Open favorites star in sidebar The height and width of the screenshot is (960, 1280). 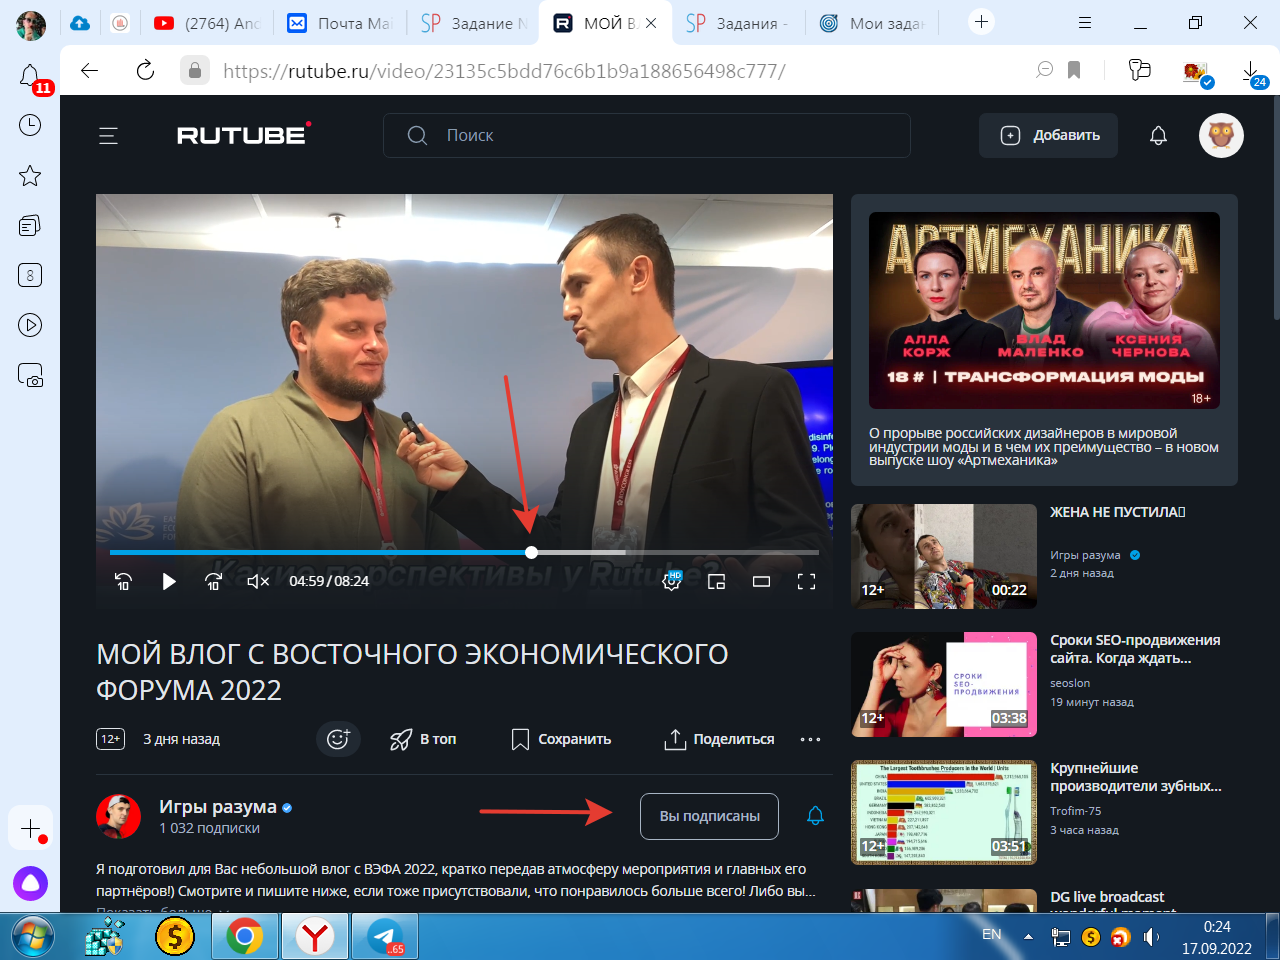[x=30, y=176]
